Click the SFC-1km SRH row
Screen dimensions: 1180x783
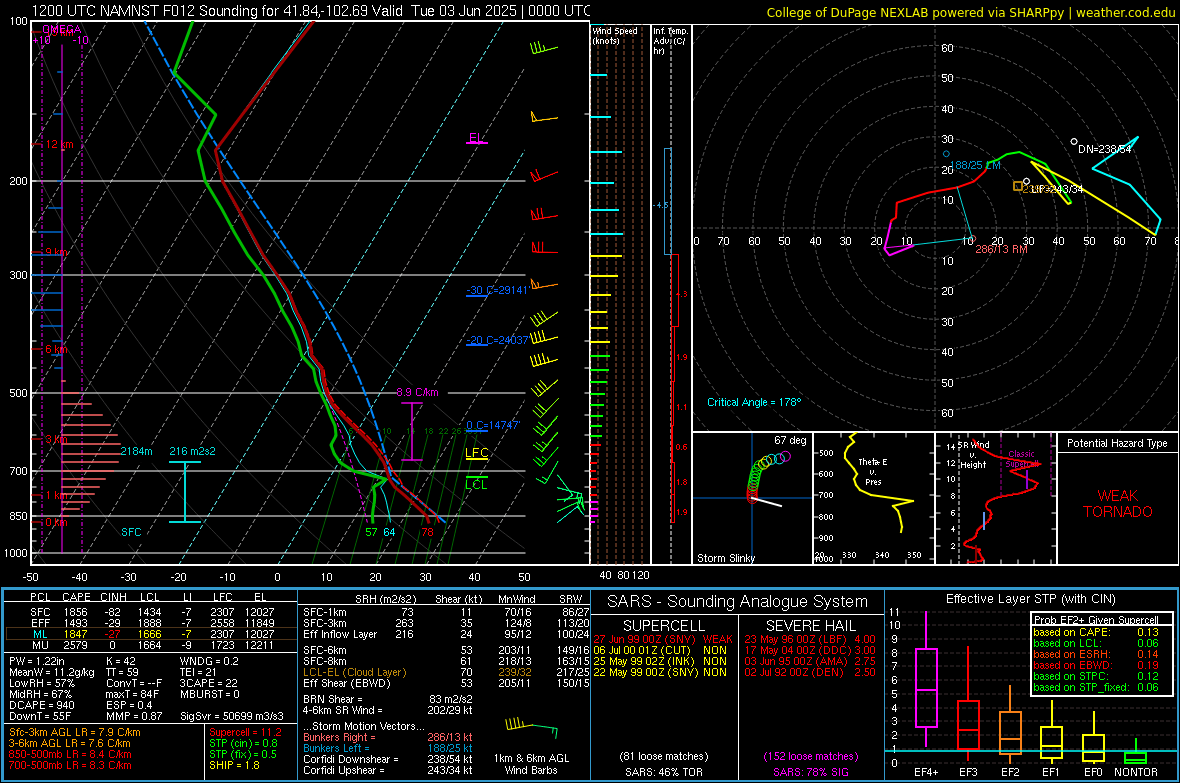[x=446, y=612]
